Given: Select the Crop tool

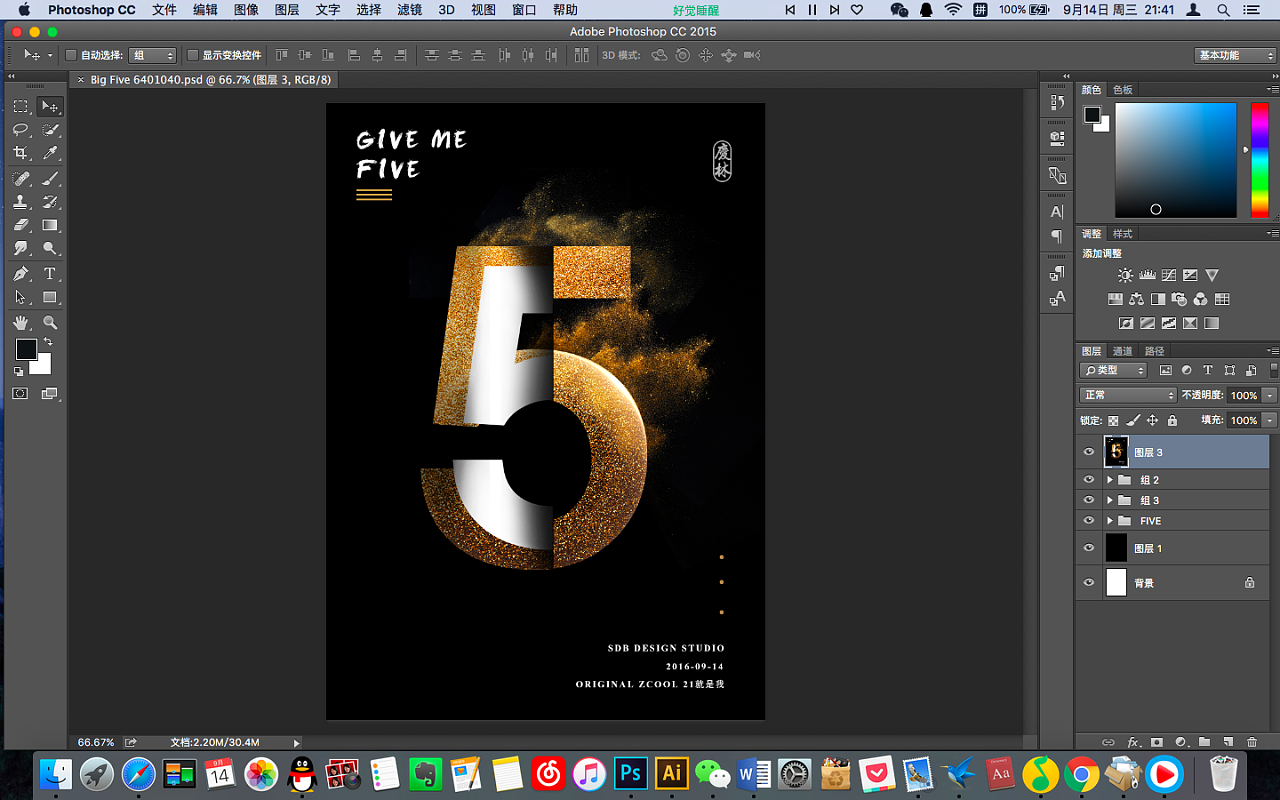Looking at the screenshot, I should (20, 153).
